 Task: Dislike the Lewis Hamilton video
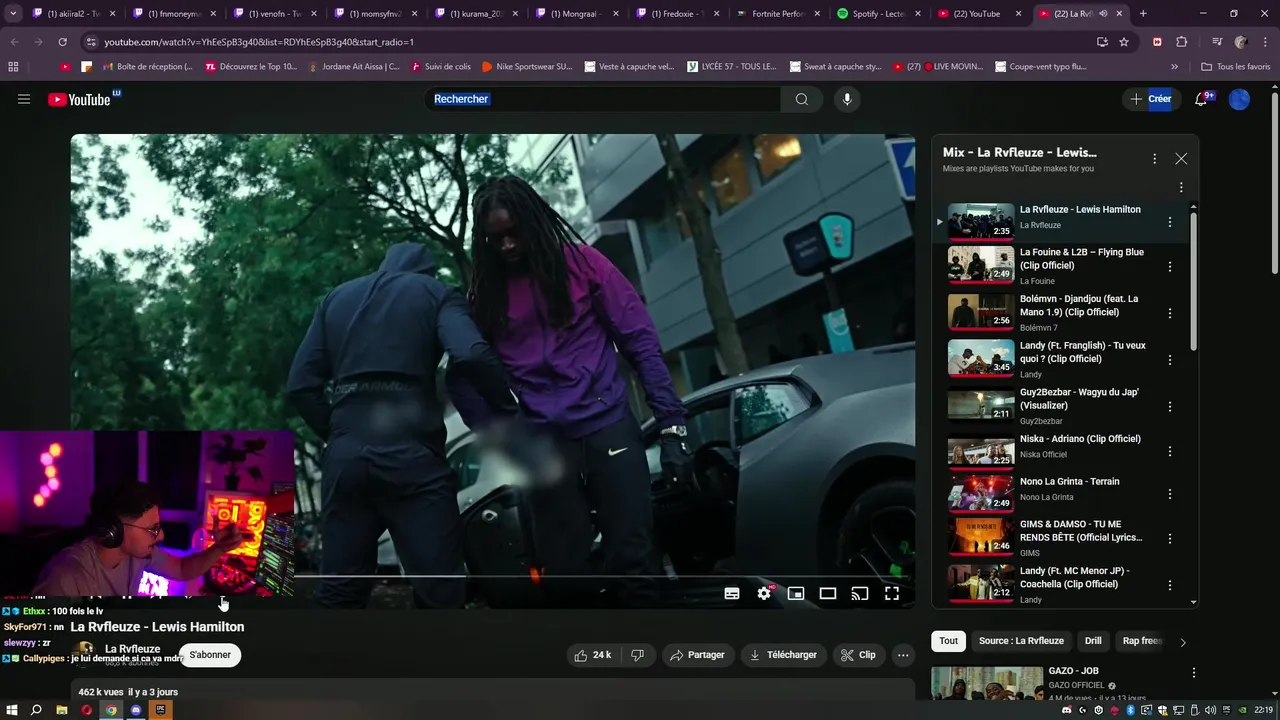[x=637, y=655]
